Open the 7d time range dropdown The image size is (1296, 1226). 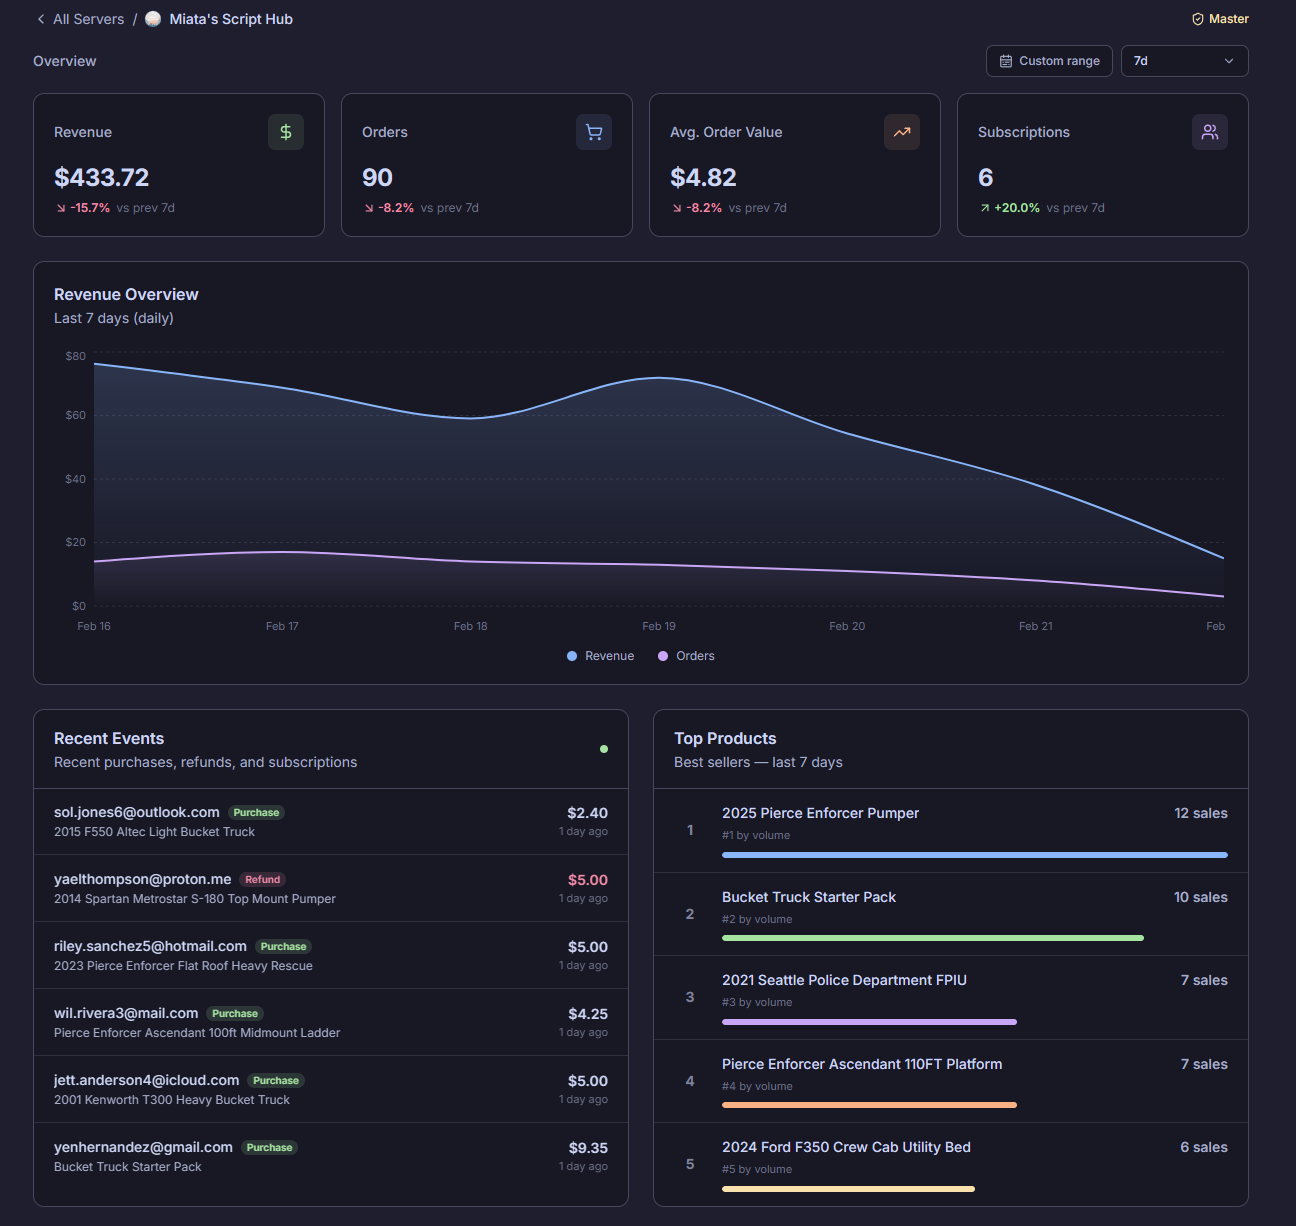pyautogui.click(x=1184, y=60)
